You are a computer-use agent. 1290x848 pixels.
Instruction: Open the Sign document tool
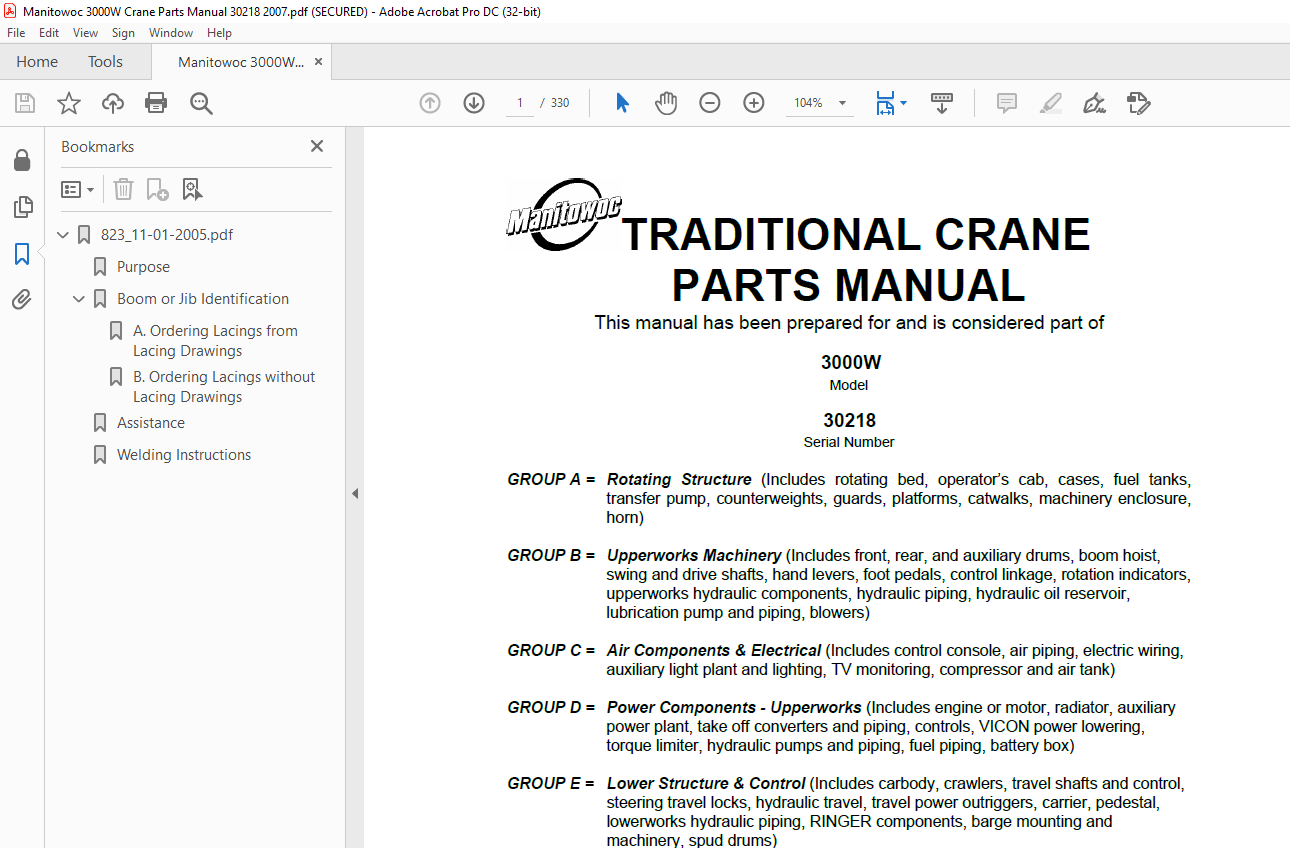[x=1094, y=103]
